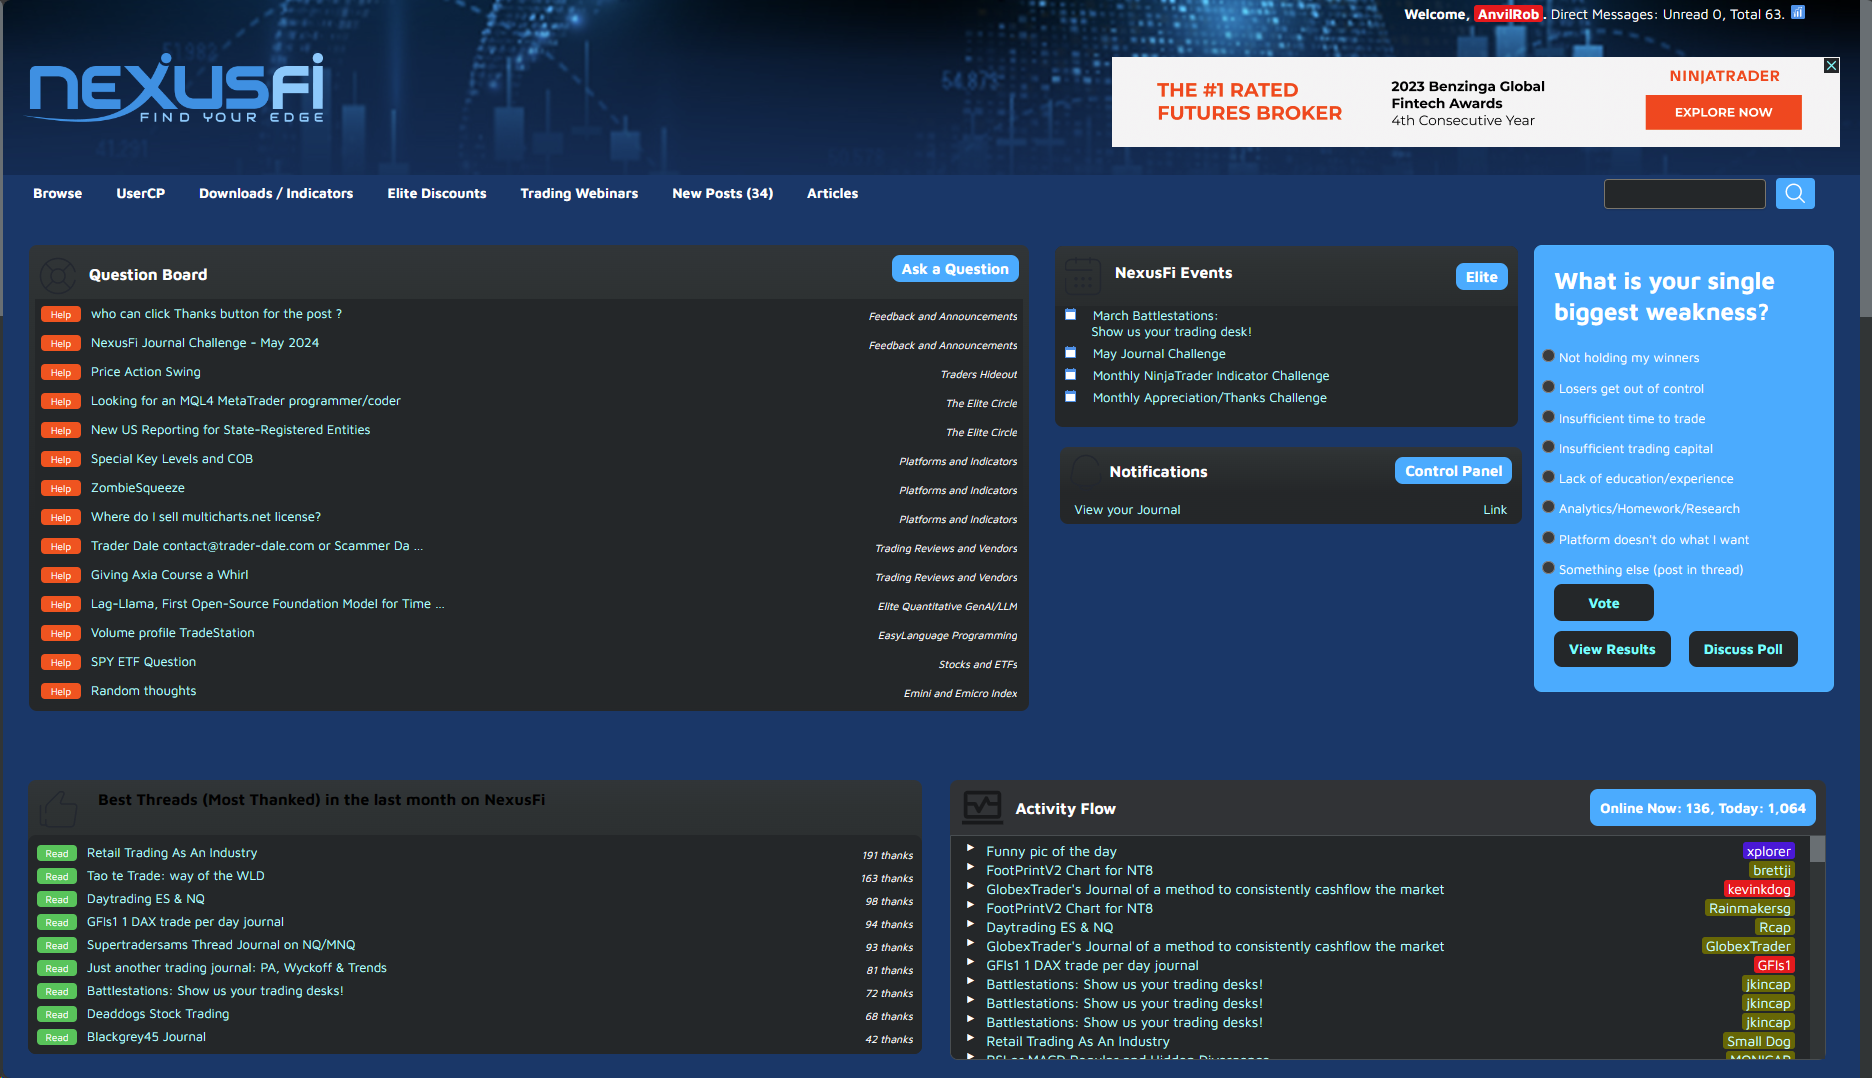Click Help badge beside Giving Axia Course a Whirl

61,575
